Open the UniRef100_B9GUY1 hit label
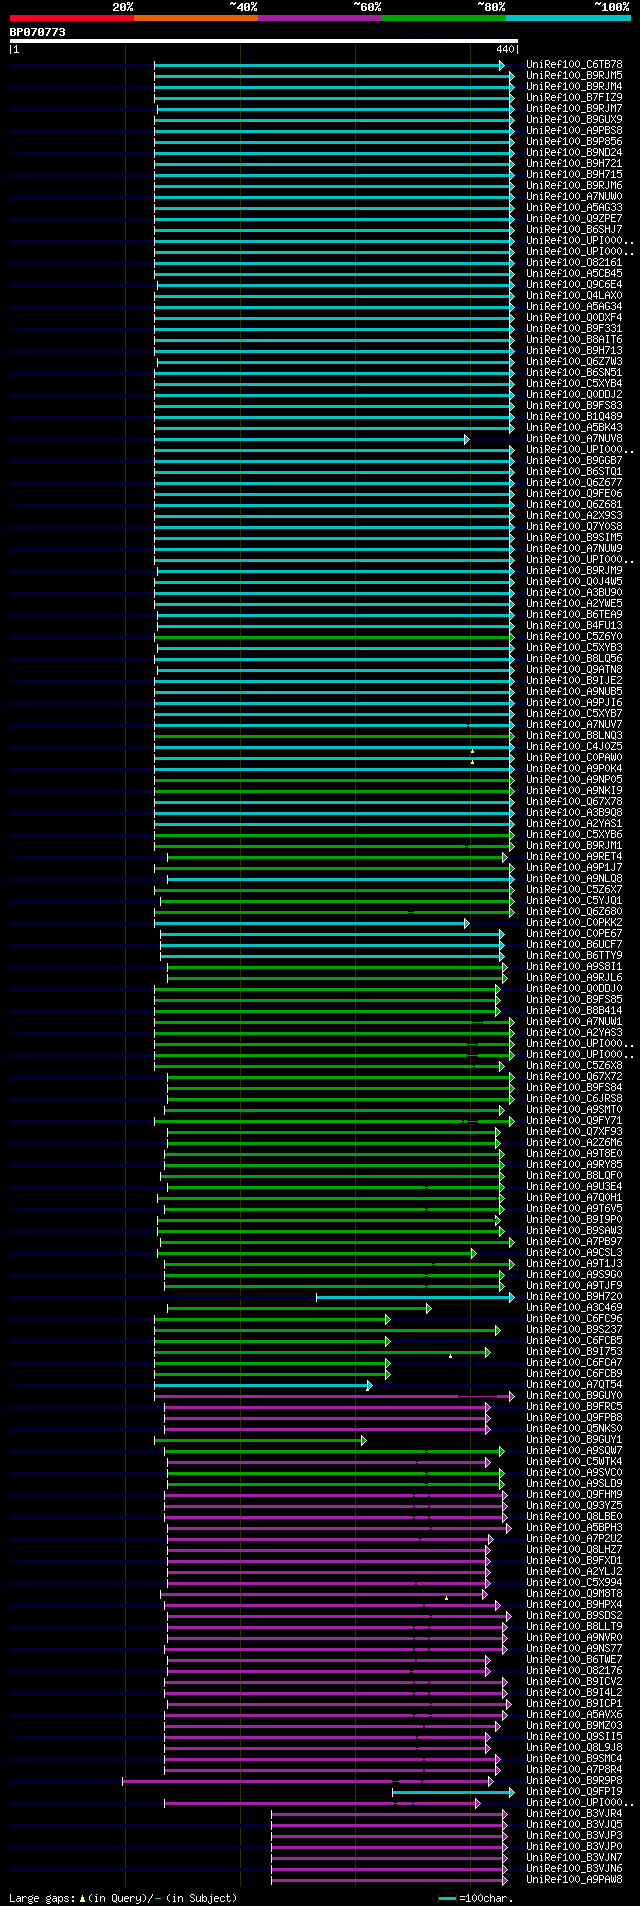640x1906 pixels. 574,1440
